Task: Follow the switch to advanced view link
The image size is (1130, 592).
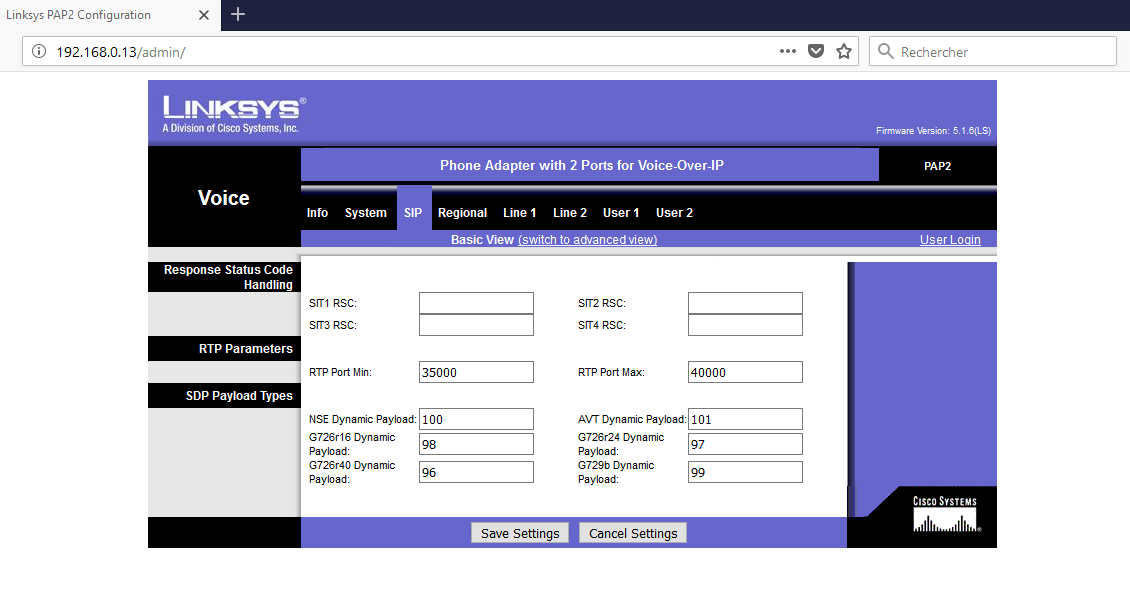Action: [587, 240]
